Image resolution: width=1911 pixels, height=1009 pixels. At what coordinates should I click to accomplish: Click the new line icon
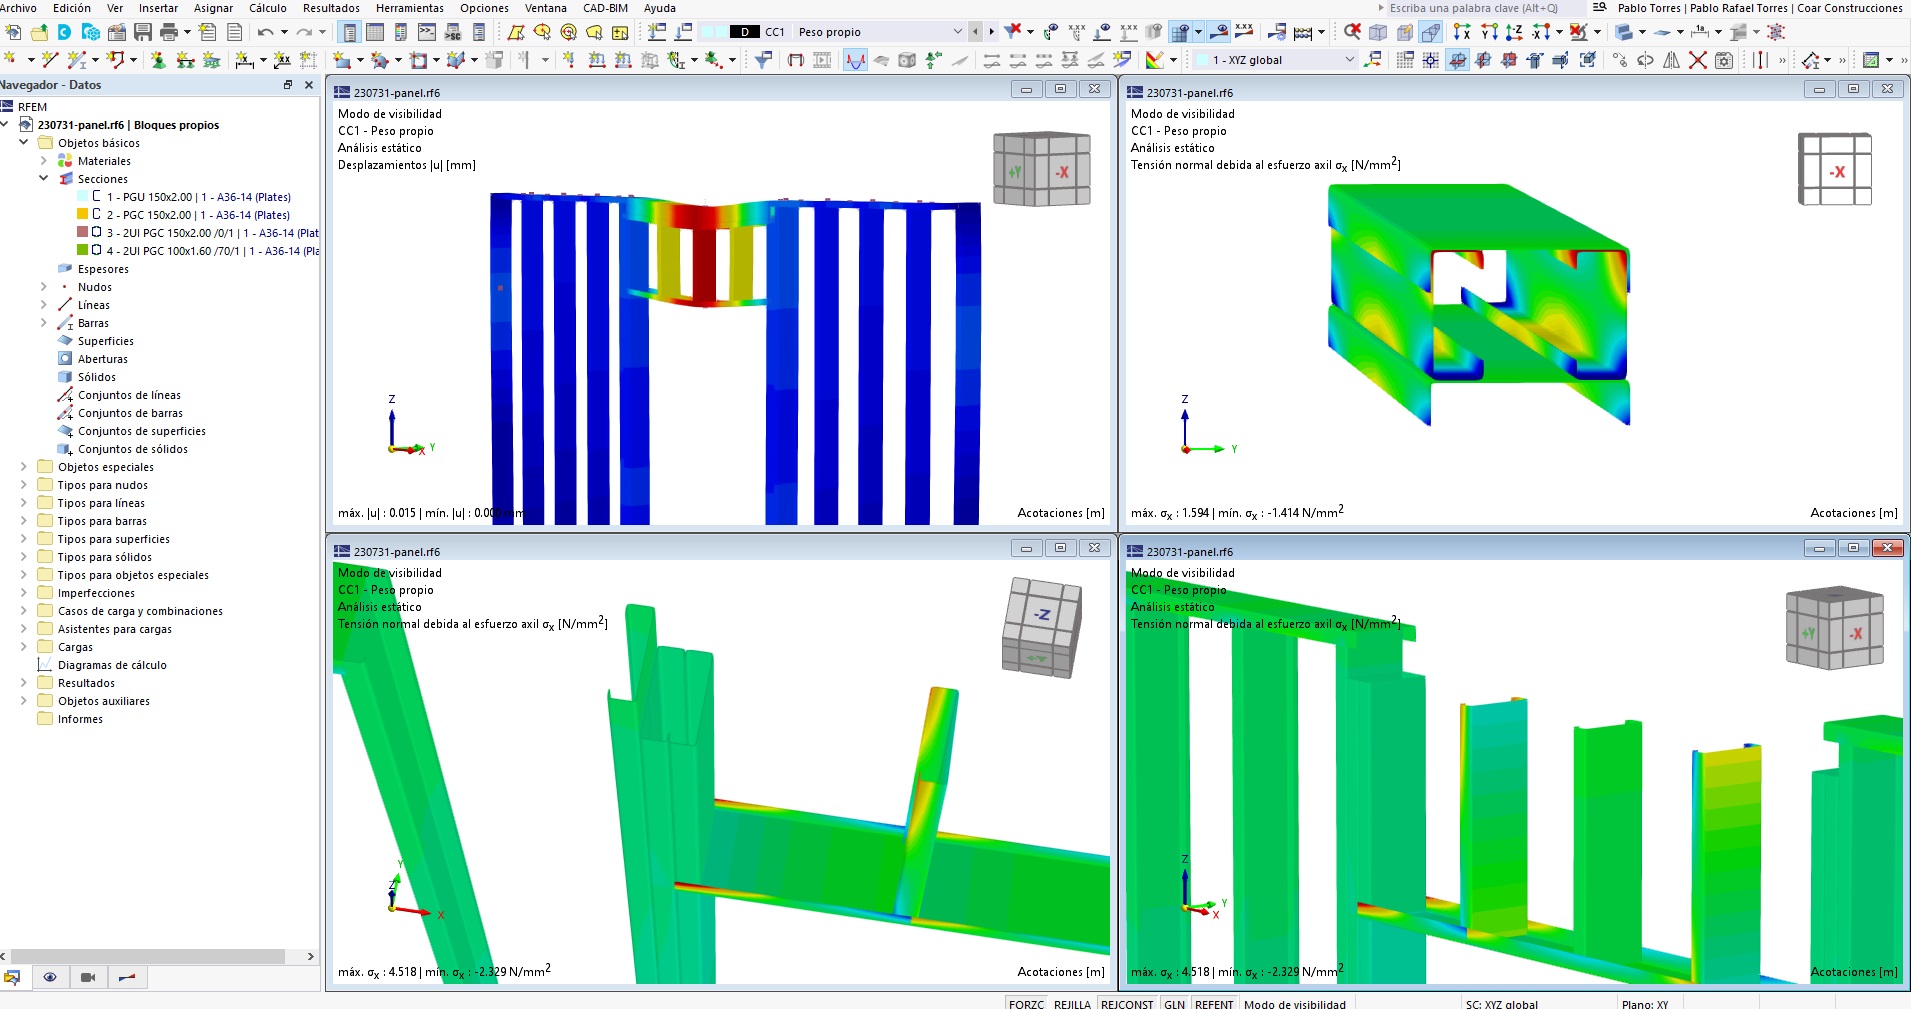(50, 60)
